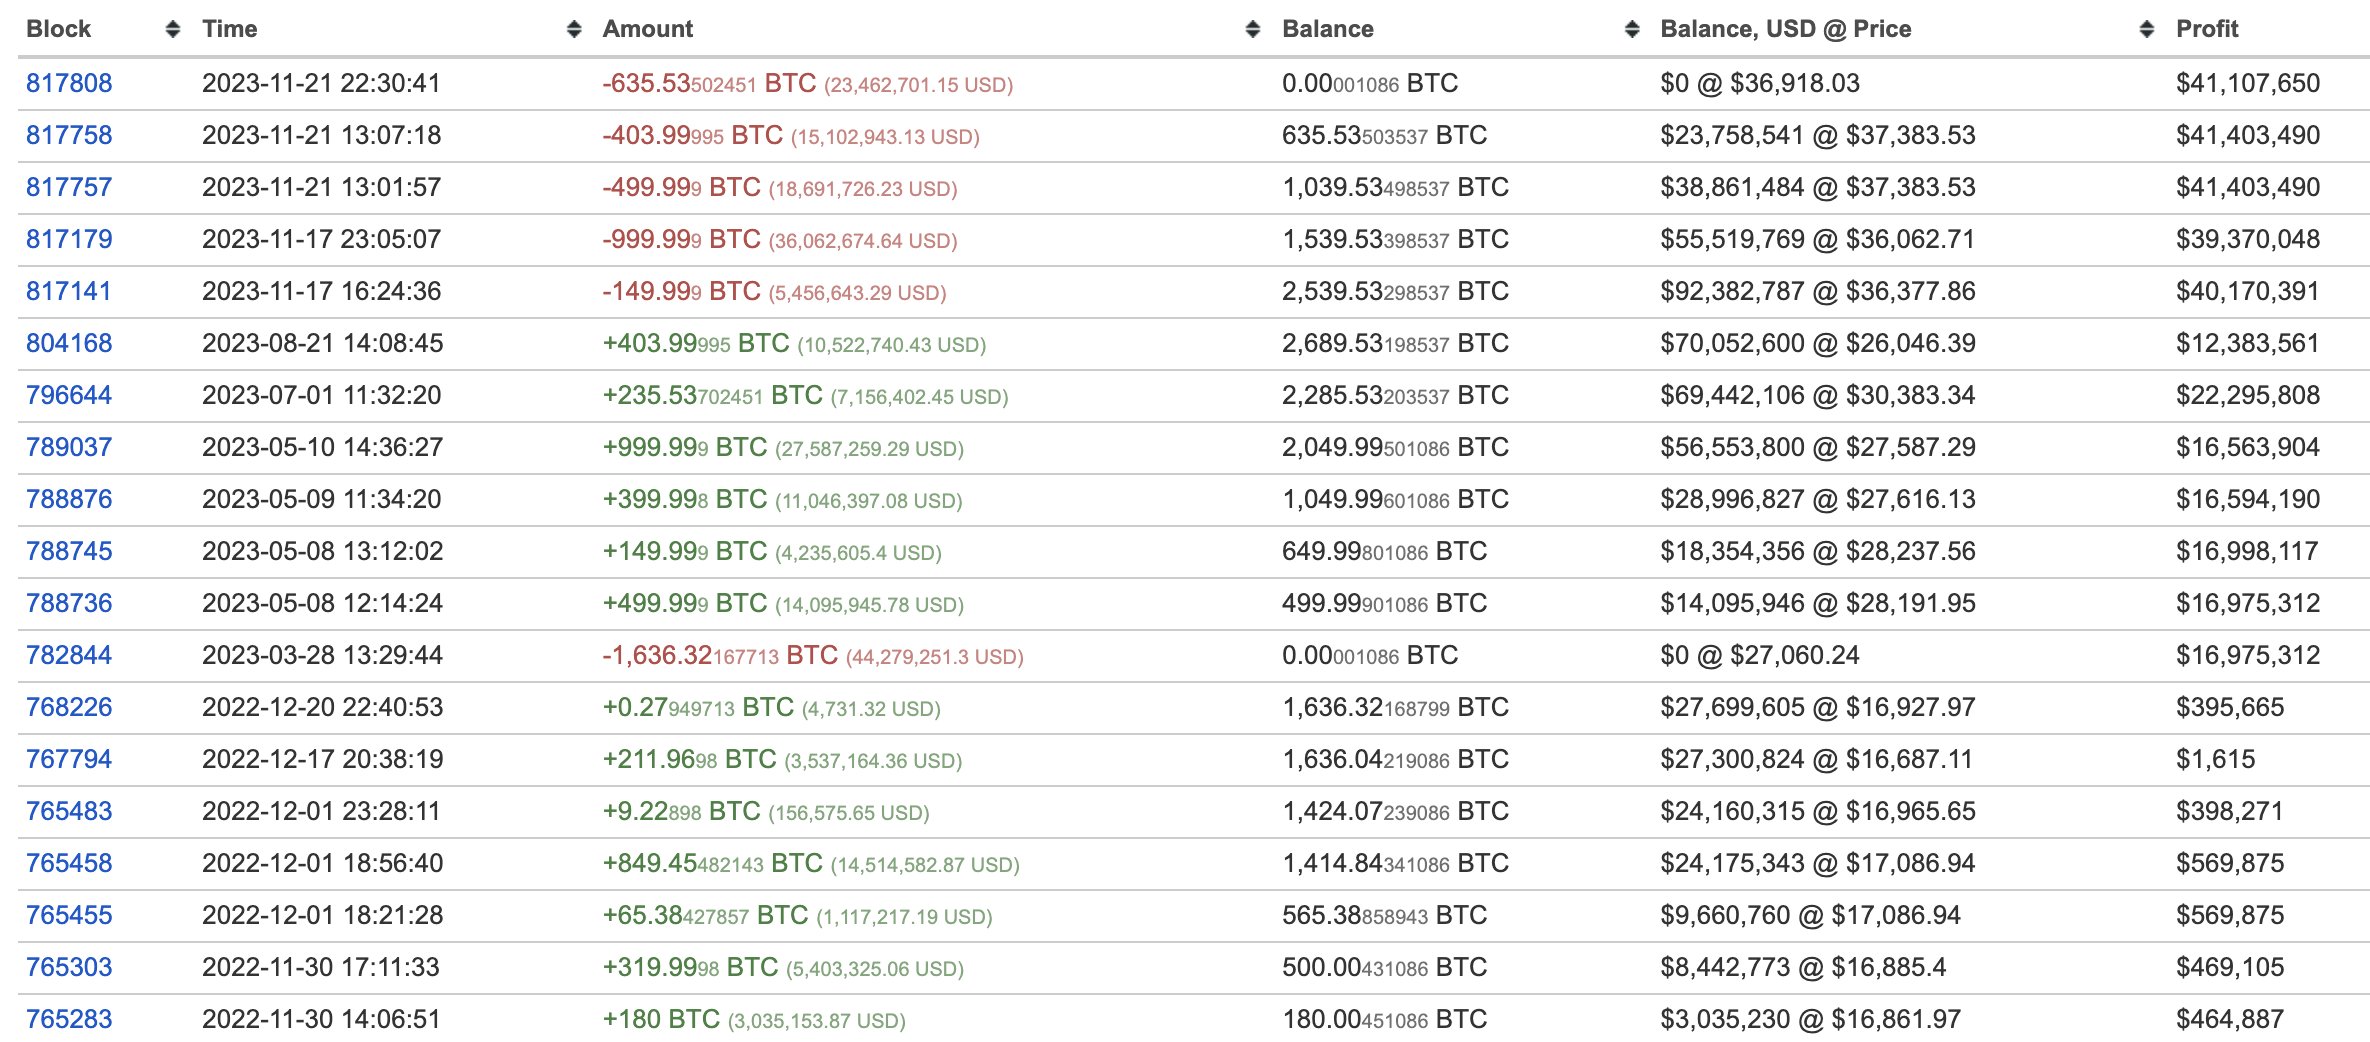Open block 782844 link

[69, 655]
